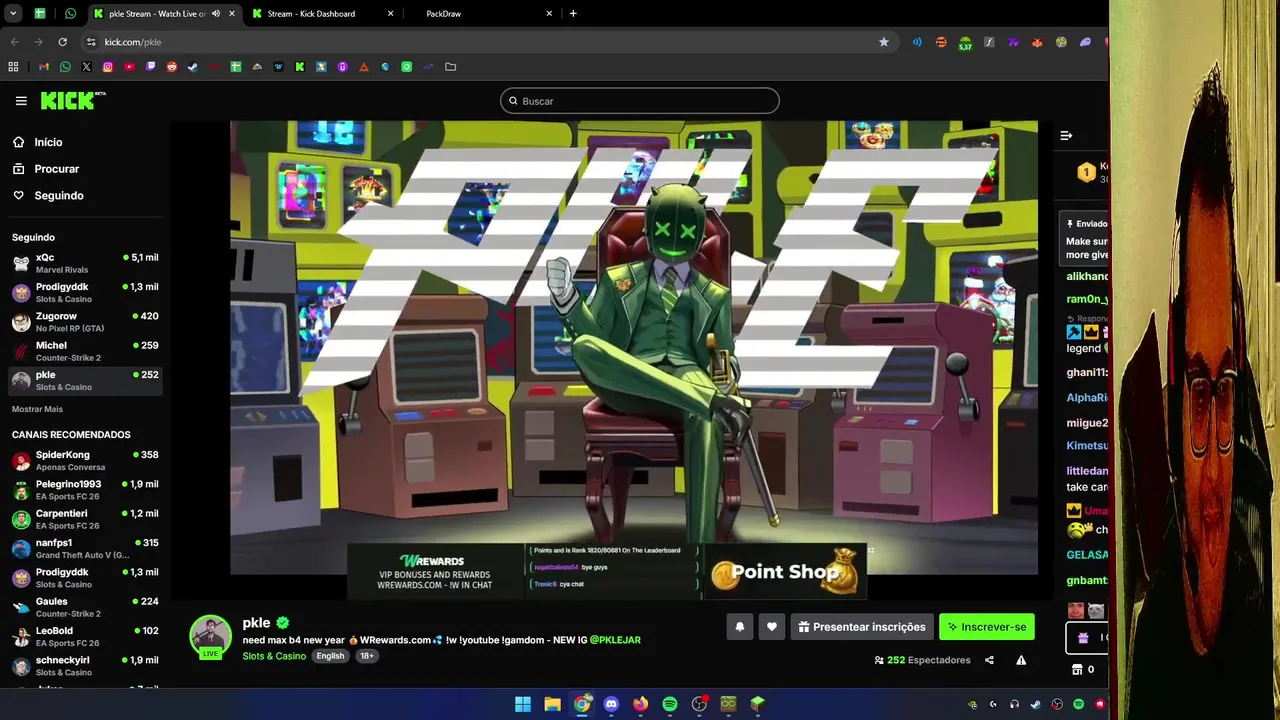This screenshot has height=720, width=1280.
Task: Open nanfps1 recommended channel
Action: 85,549
